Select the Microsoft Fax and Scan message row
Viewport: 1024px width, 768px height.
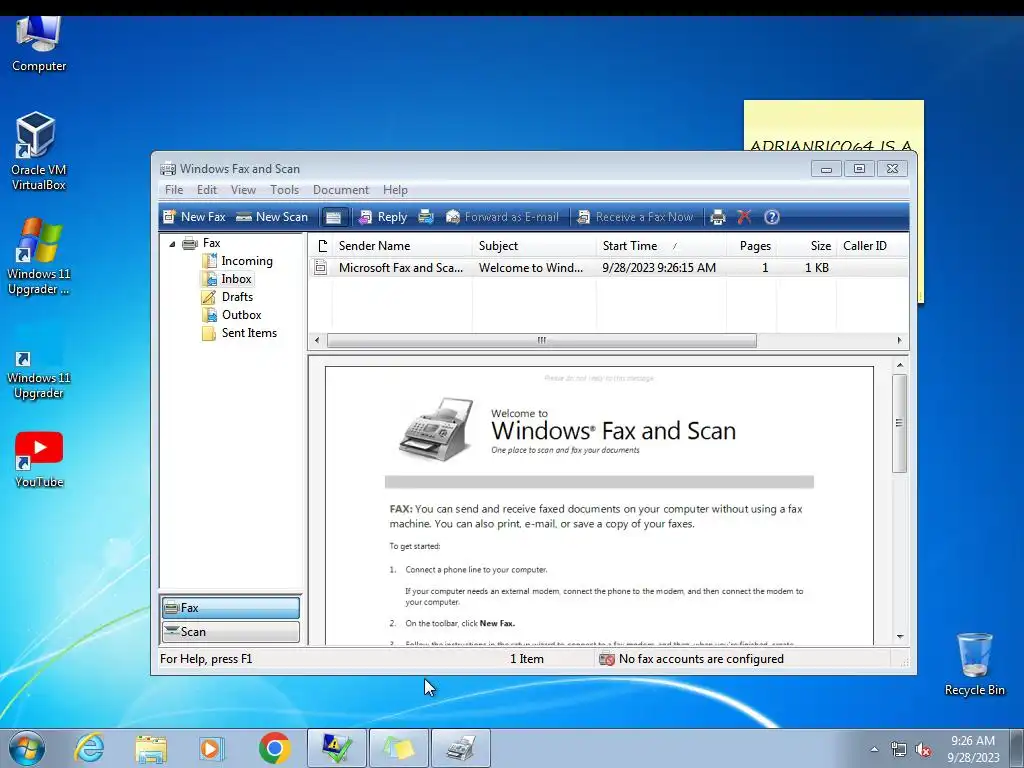click(608, 267)
